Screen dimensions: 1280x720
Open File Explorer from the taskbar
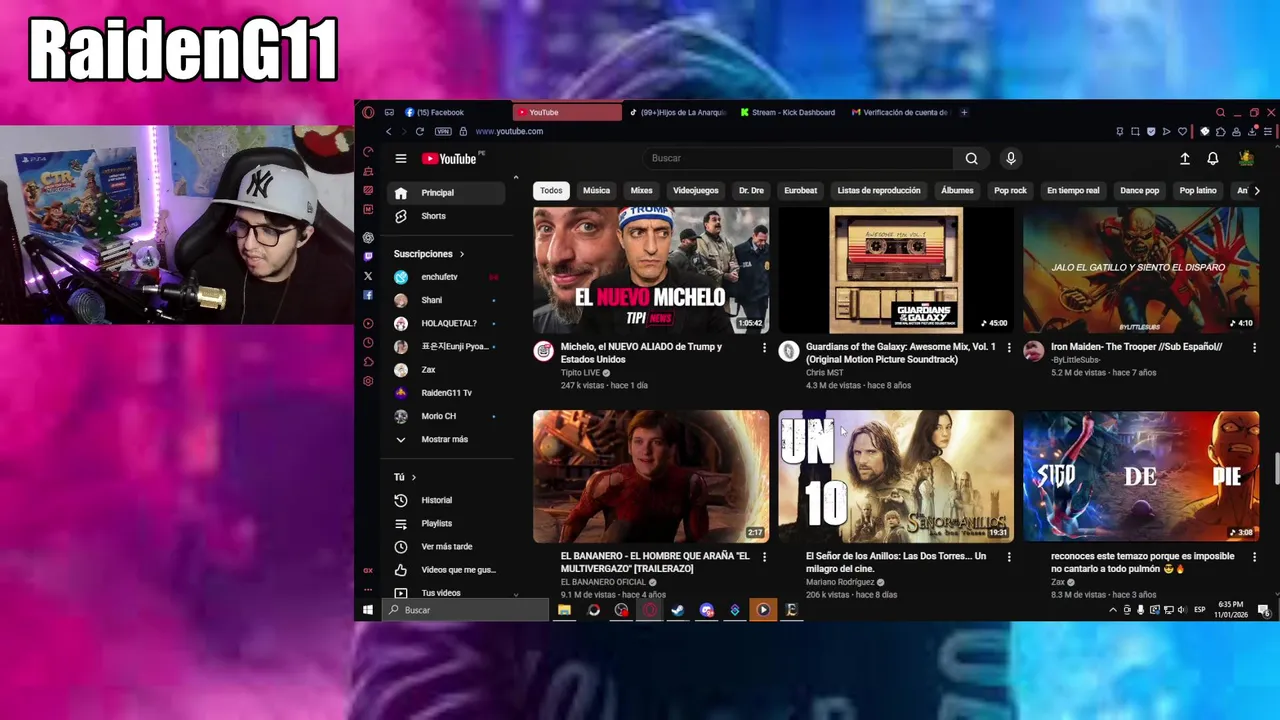tap(565, 610)
